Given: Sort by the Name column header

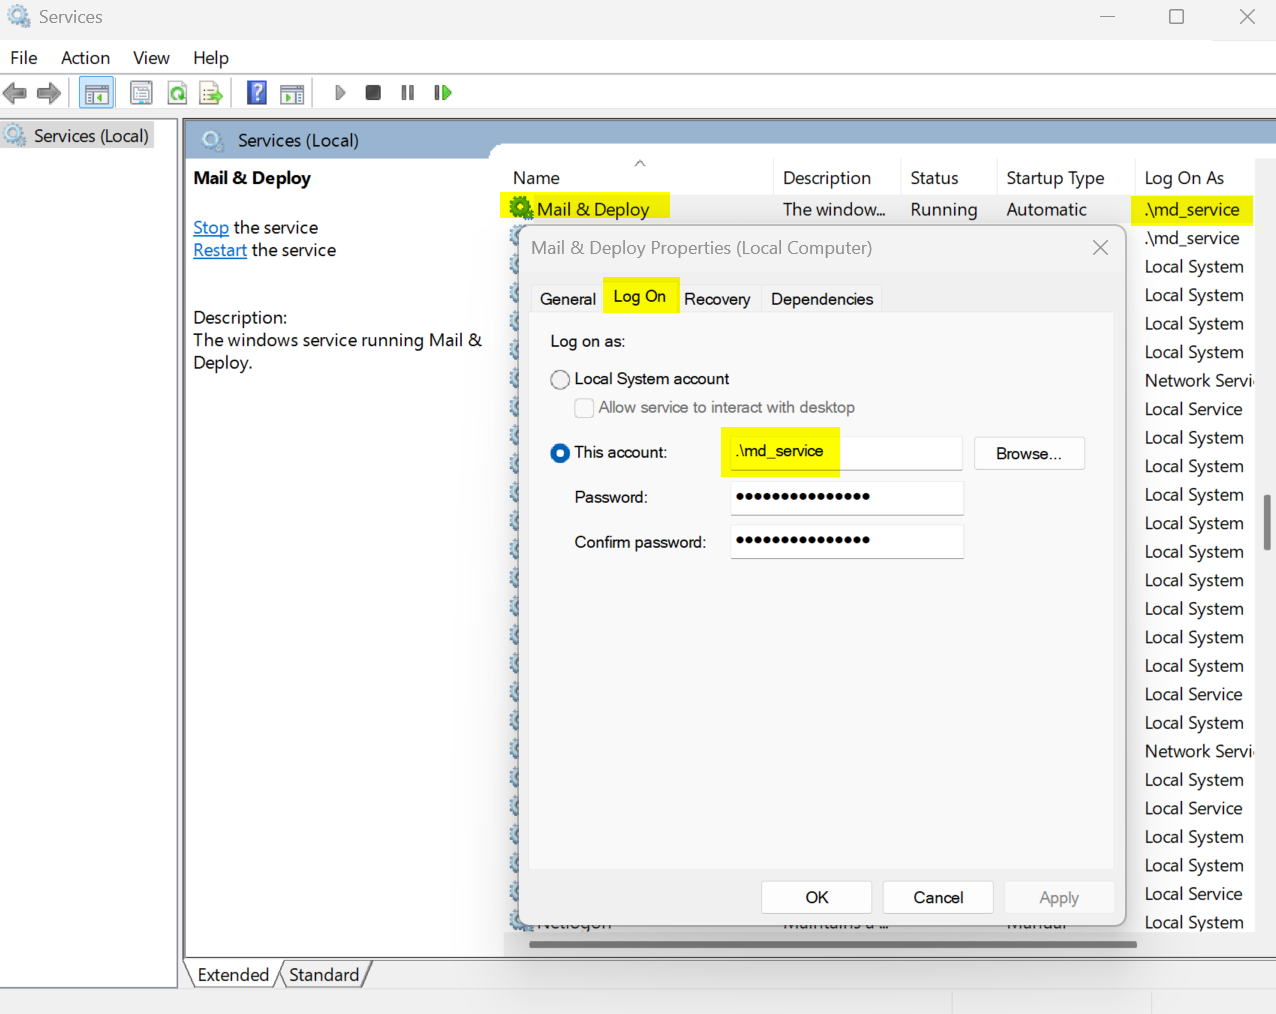Looking at the screenshot, I should coord(638,177).
